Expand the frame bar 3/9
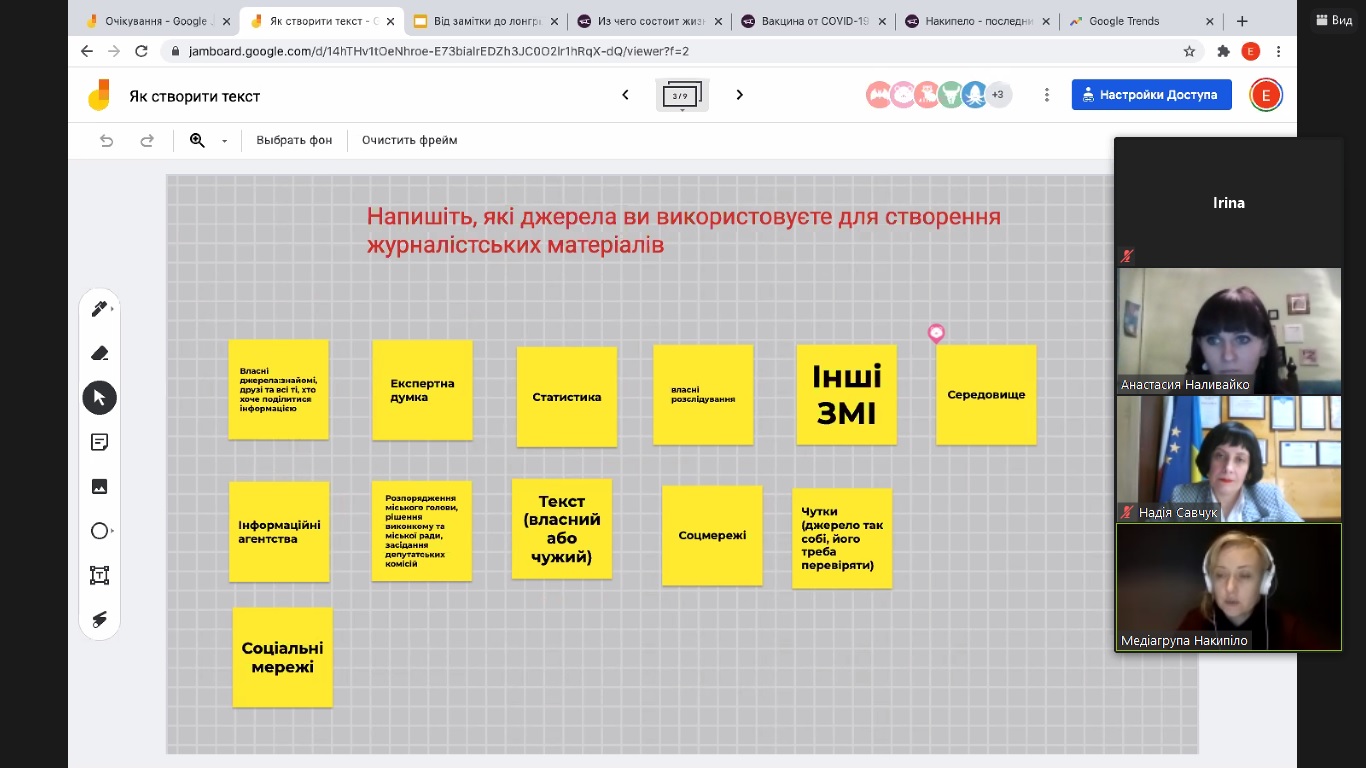 (682, 96)
